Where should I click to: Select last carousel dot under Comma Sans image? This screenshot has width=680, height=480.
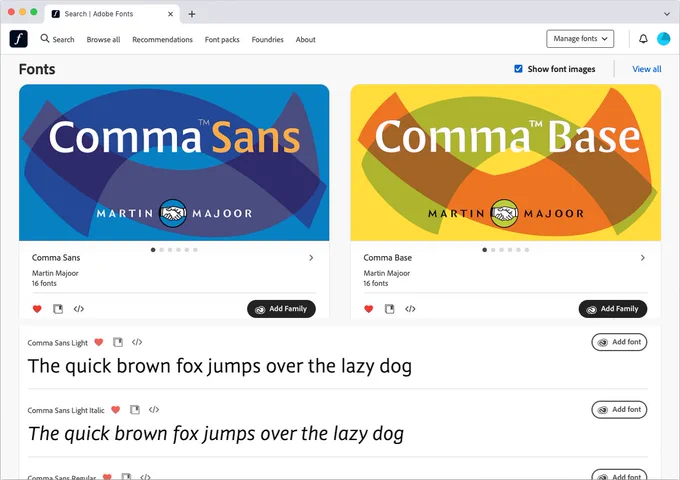click(195, 250)
